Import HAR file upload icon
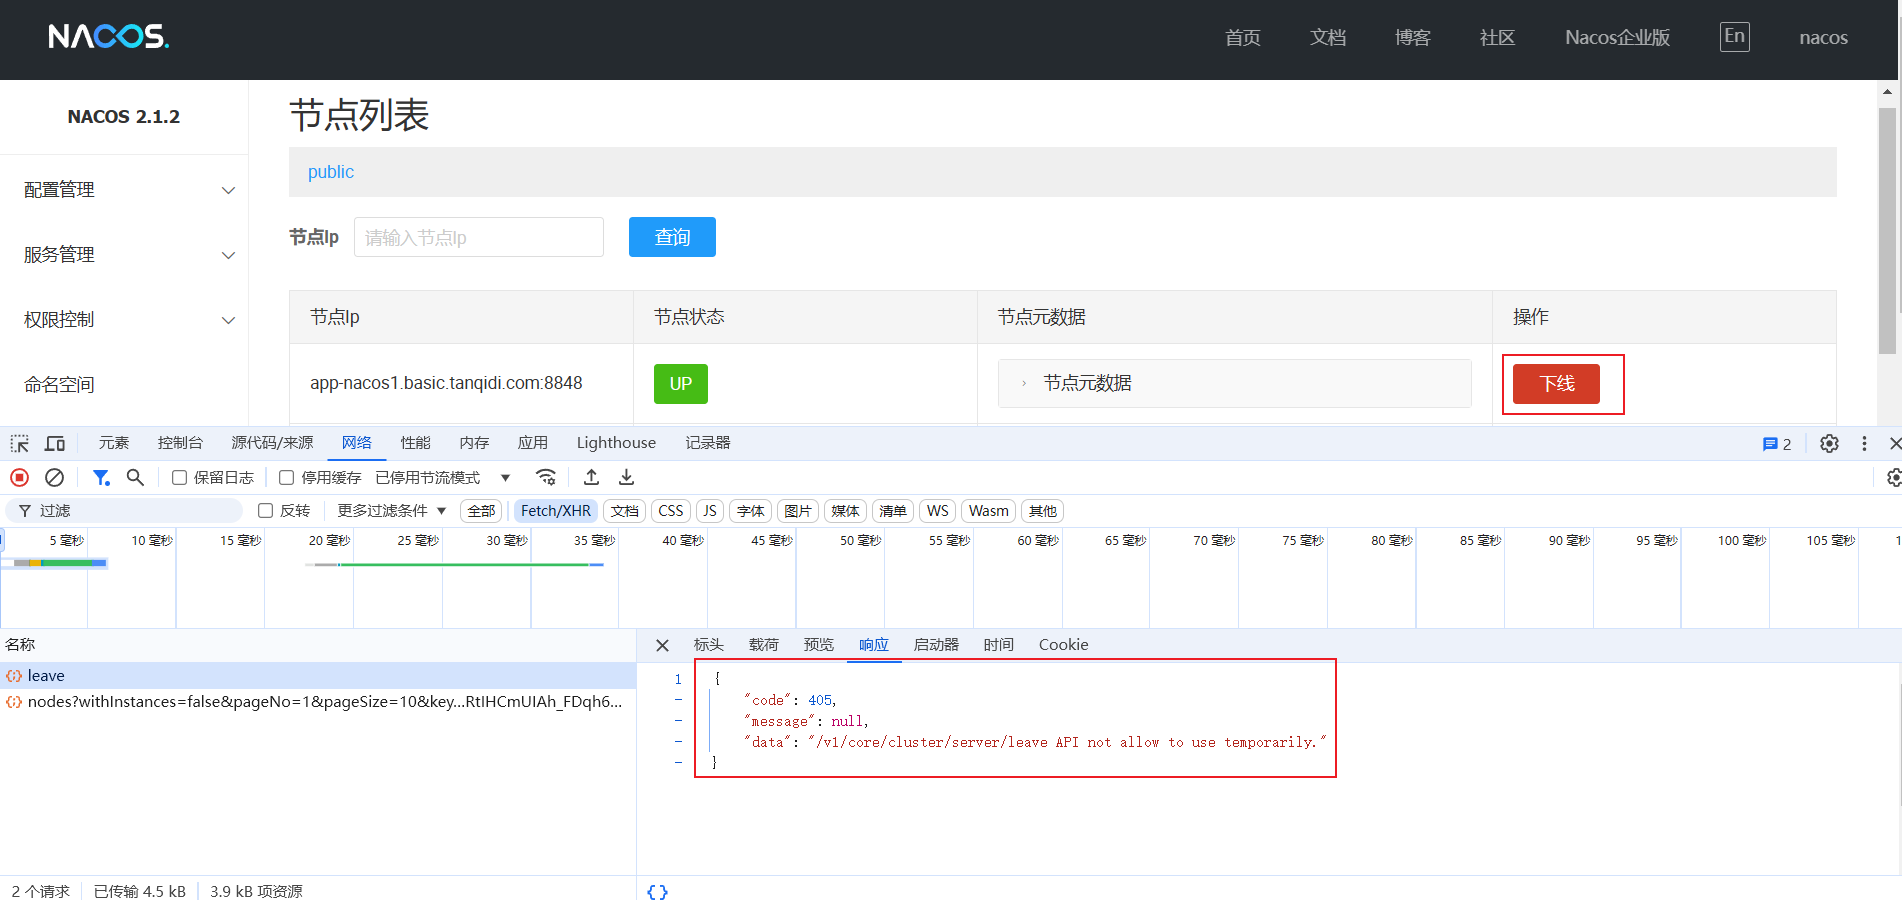 click(x=591, y=477)
